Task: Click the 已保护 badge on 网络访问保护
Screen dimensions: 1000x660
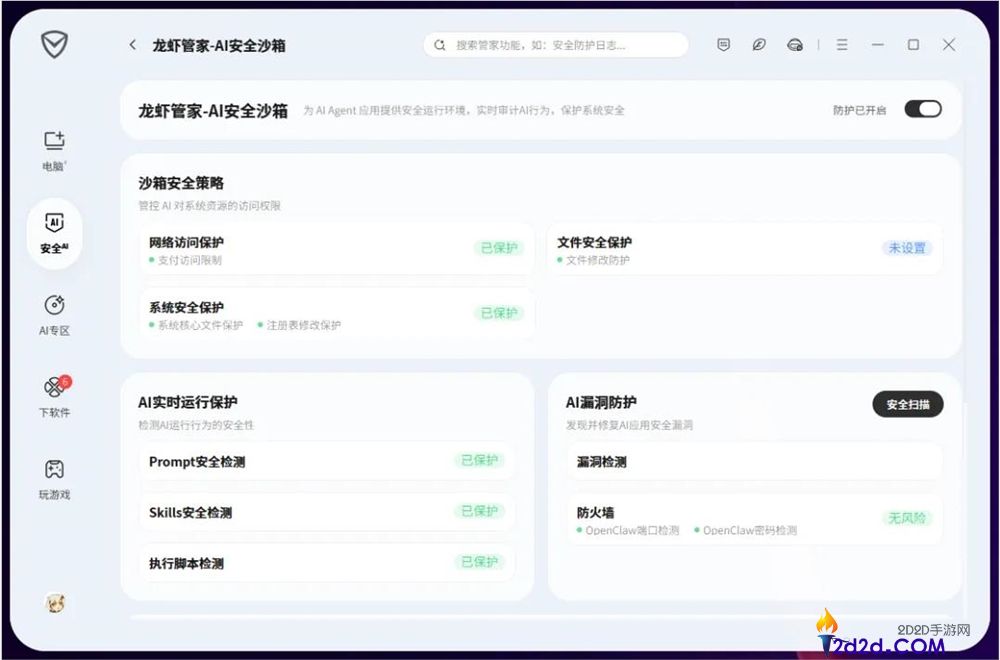Action: click(x=500, y=249)
